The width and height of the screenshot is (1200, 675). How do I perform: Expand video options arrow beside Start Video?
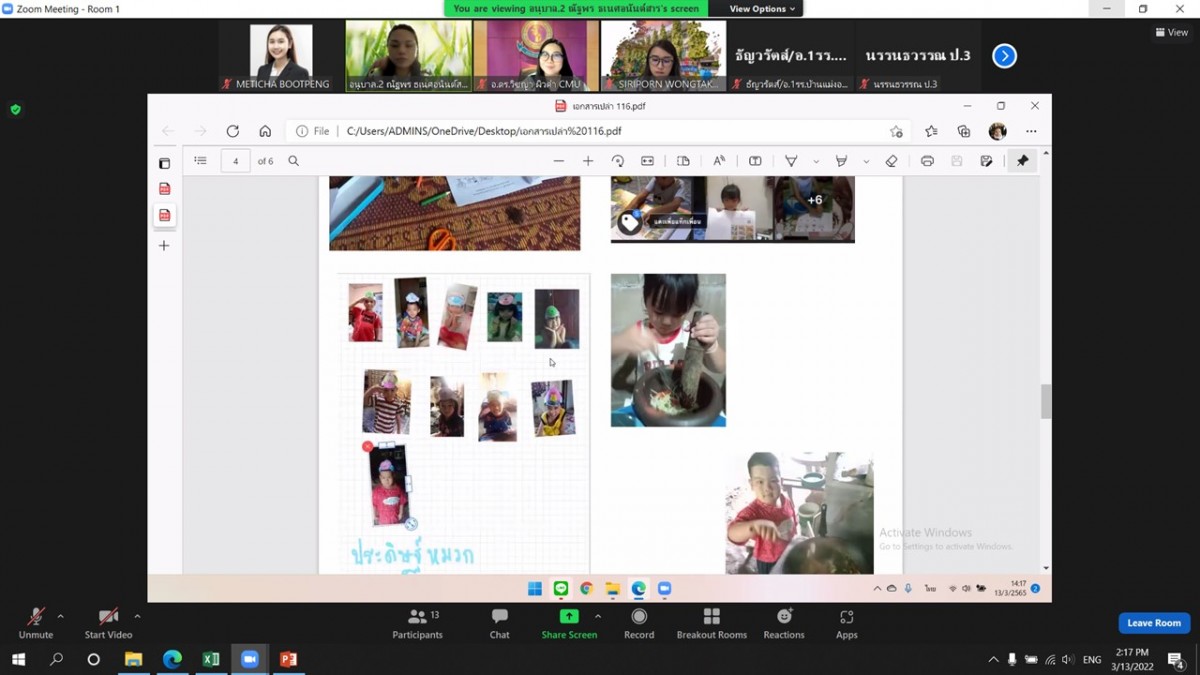137,616
